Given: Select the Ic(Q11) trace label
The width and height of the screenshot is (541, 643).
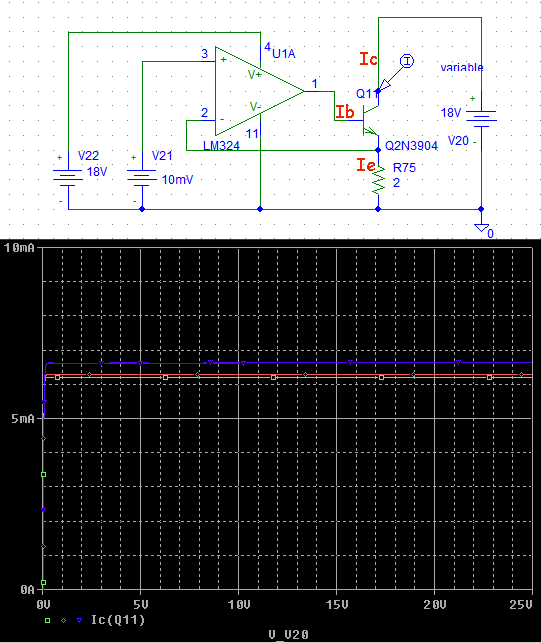Looking at the screenshot, I should click(118, 620).
